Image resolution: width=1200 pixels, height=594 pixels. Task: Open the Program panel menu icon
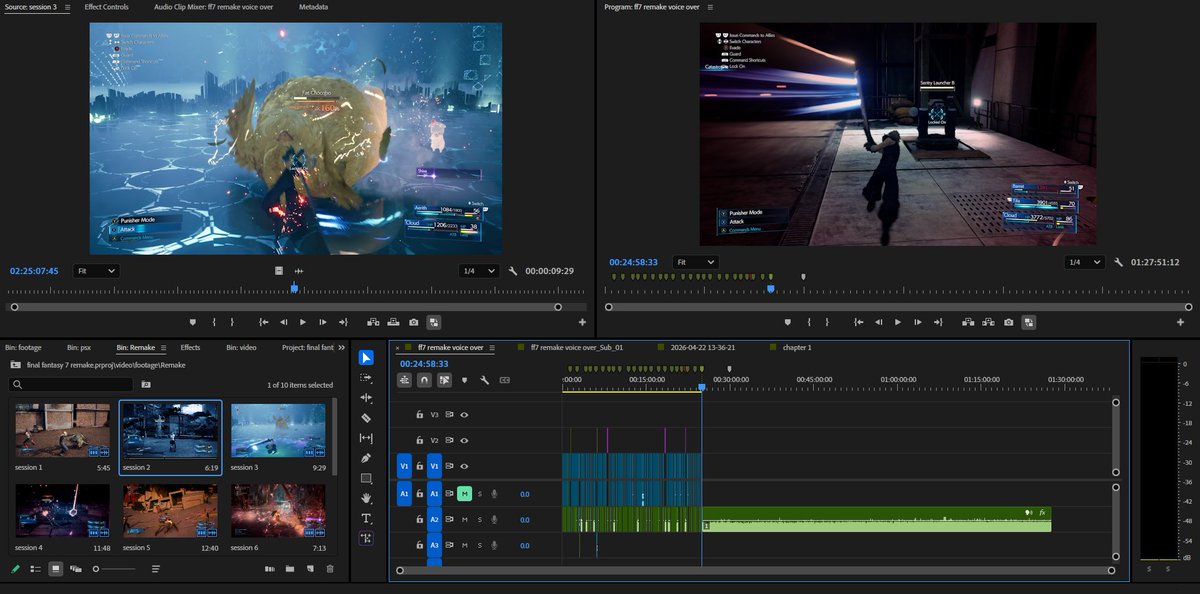click(710, 7)
